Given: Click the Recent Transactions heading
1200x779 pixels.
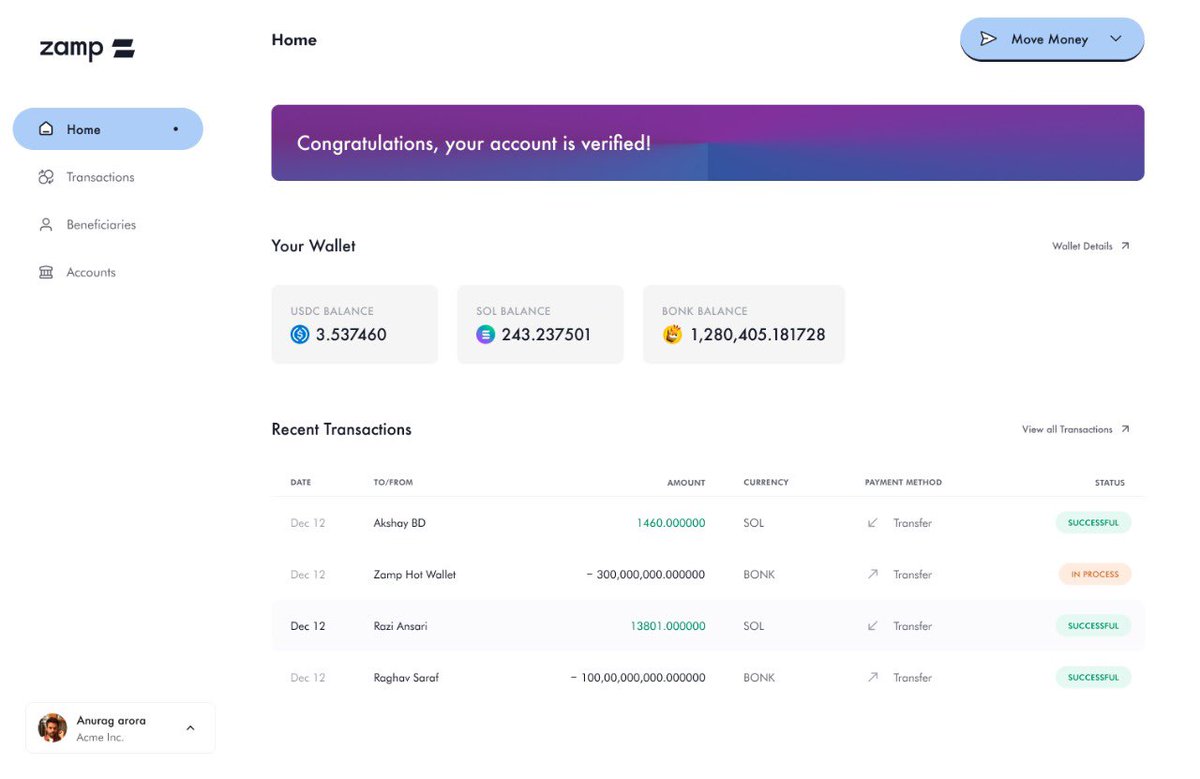Looking at the screenshot, I should 341,429.
